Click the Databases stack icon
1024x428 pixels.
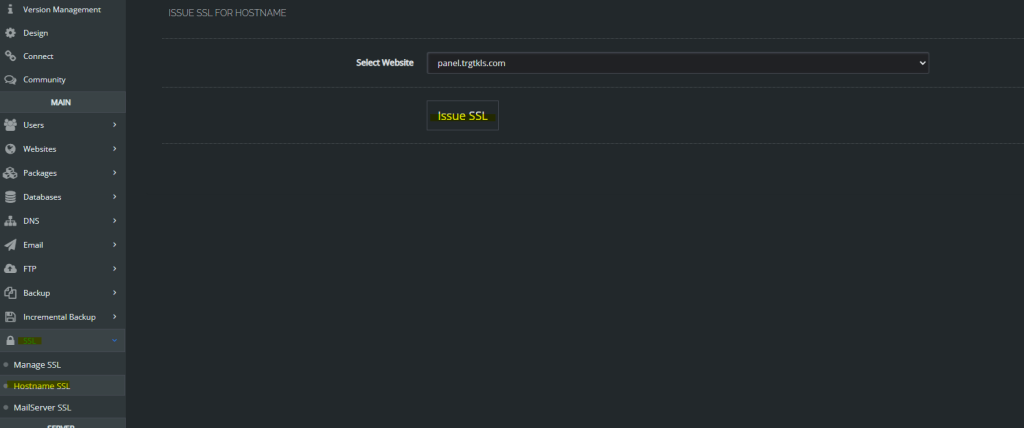10,197
